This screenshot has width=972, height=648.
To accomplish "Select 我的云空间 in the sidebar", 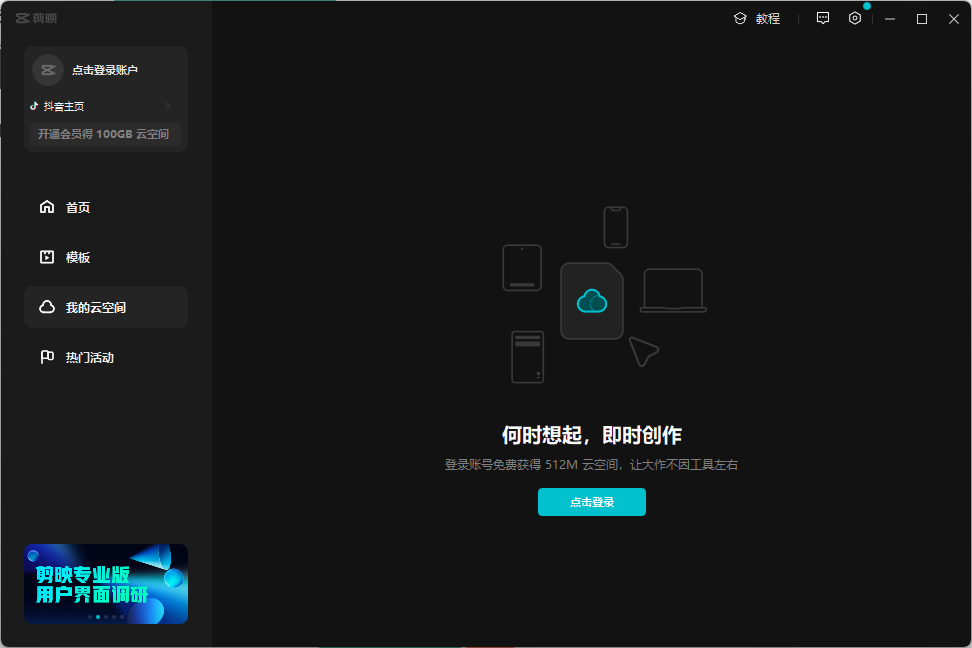I will (105, 307).
